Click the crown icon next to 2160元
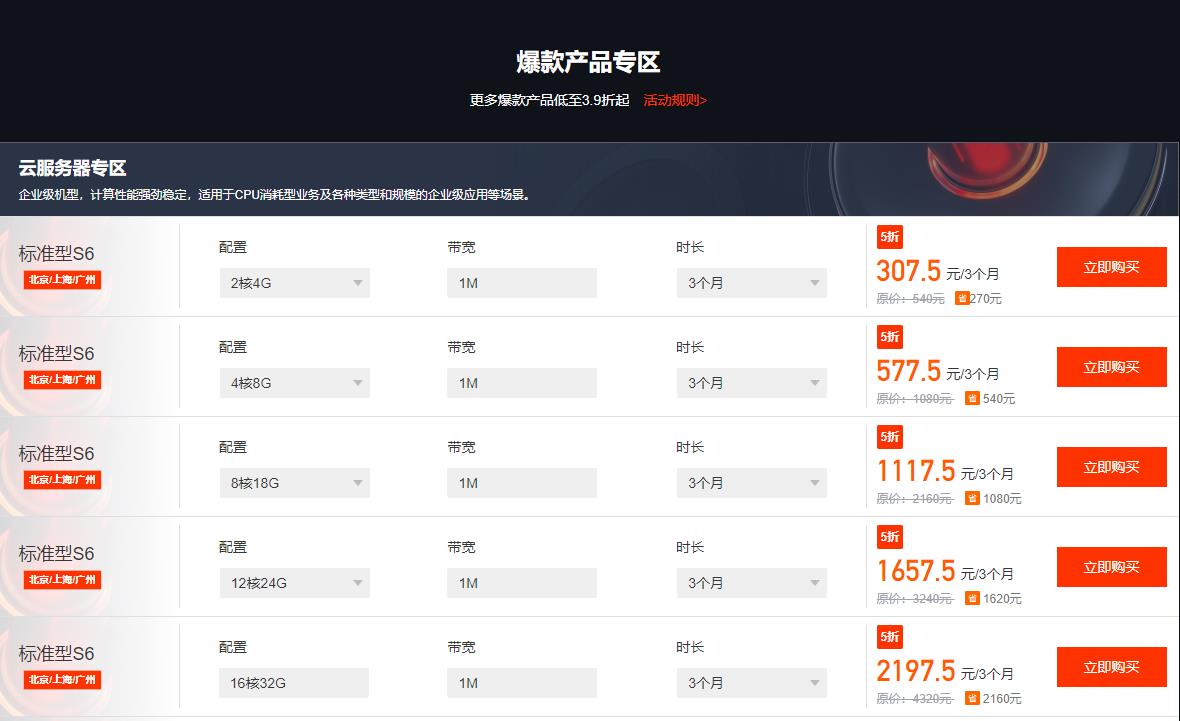 click(972, 699)
